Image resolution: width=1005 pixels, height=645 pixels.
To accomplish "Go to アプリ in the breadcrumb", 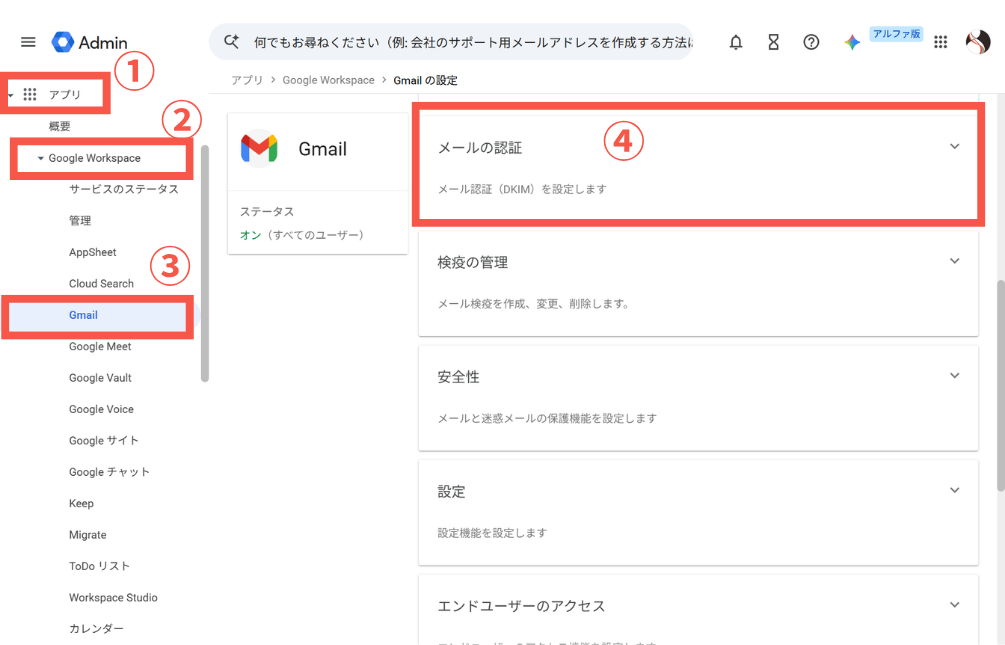I will (x=247, y=80).
